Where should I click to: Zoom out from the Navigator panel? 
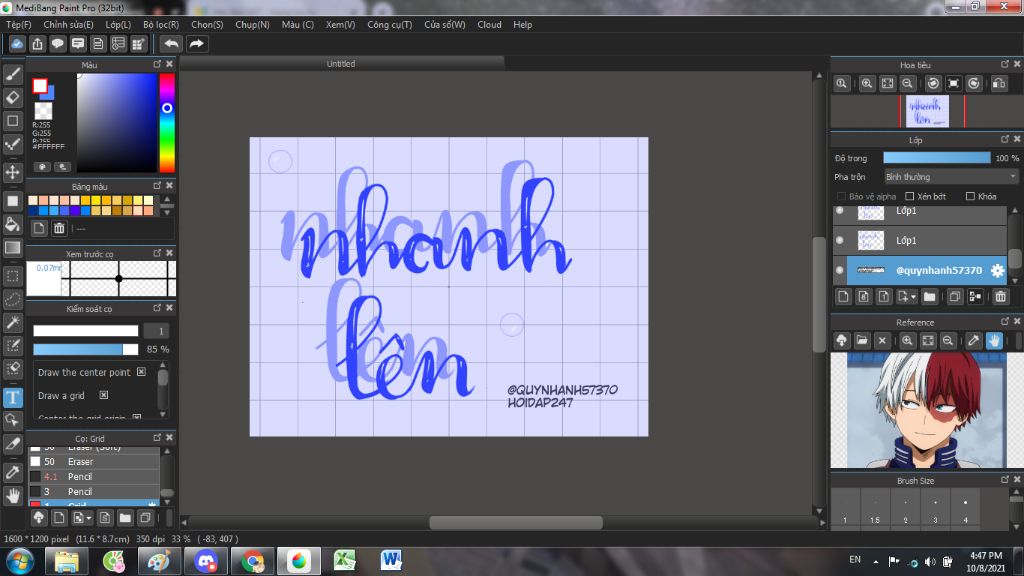907,84
